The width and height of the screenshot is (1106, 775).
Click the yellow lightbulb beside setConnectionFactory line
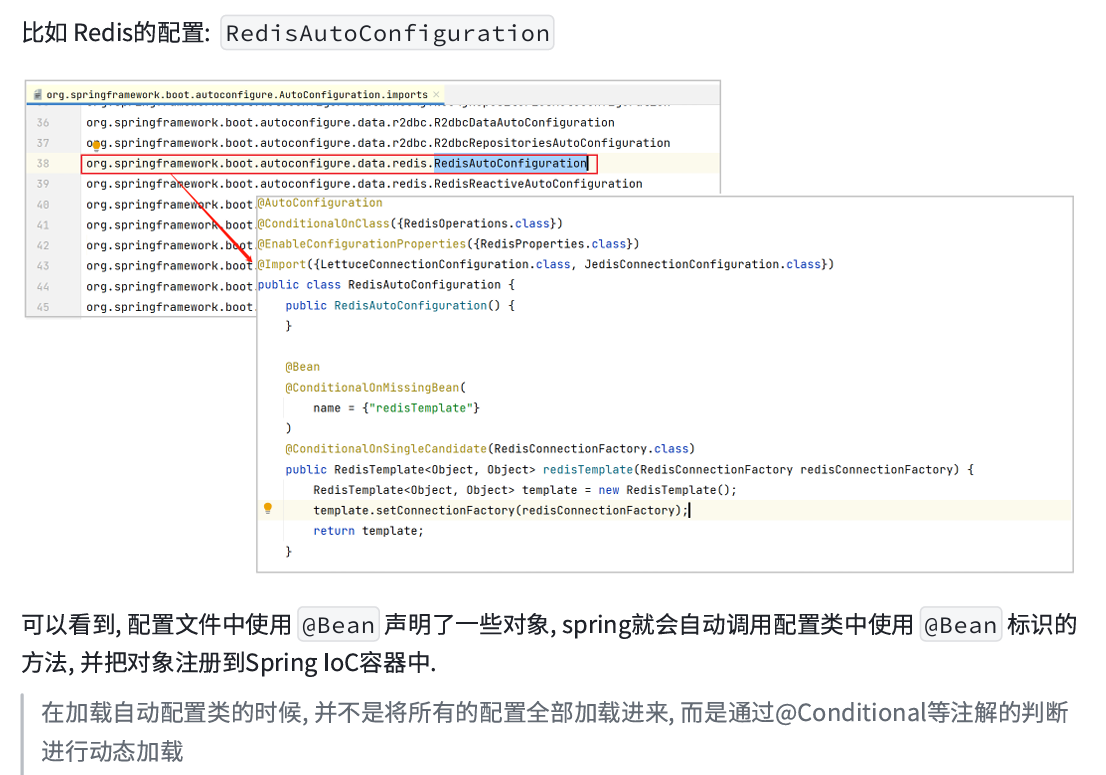click(x=268, y=508)
